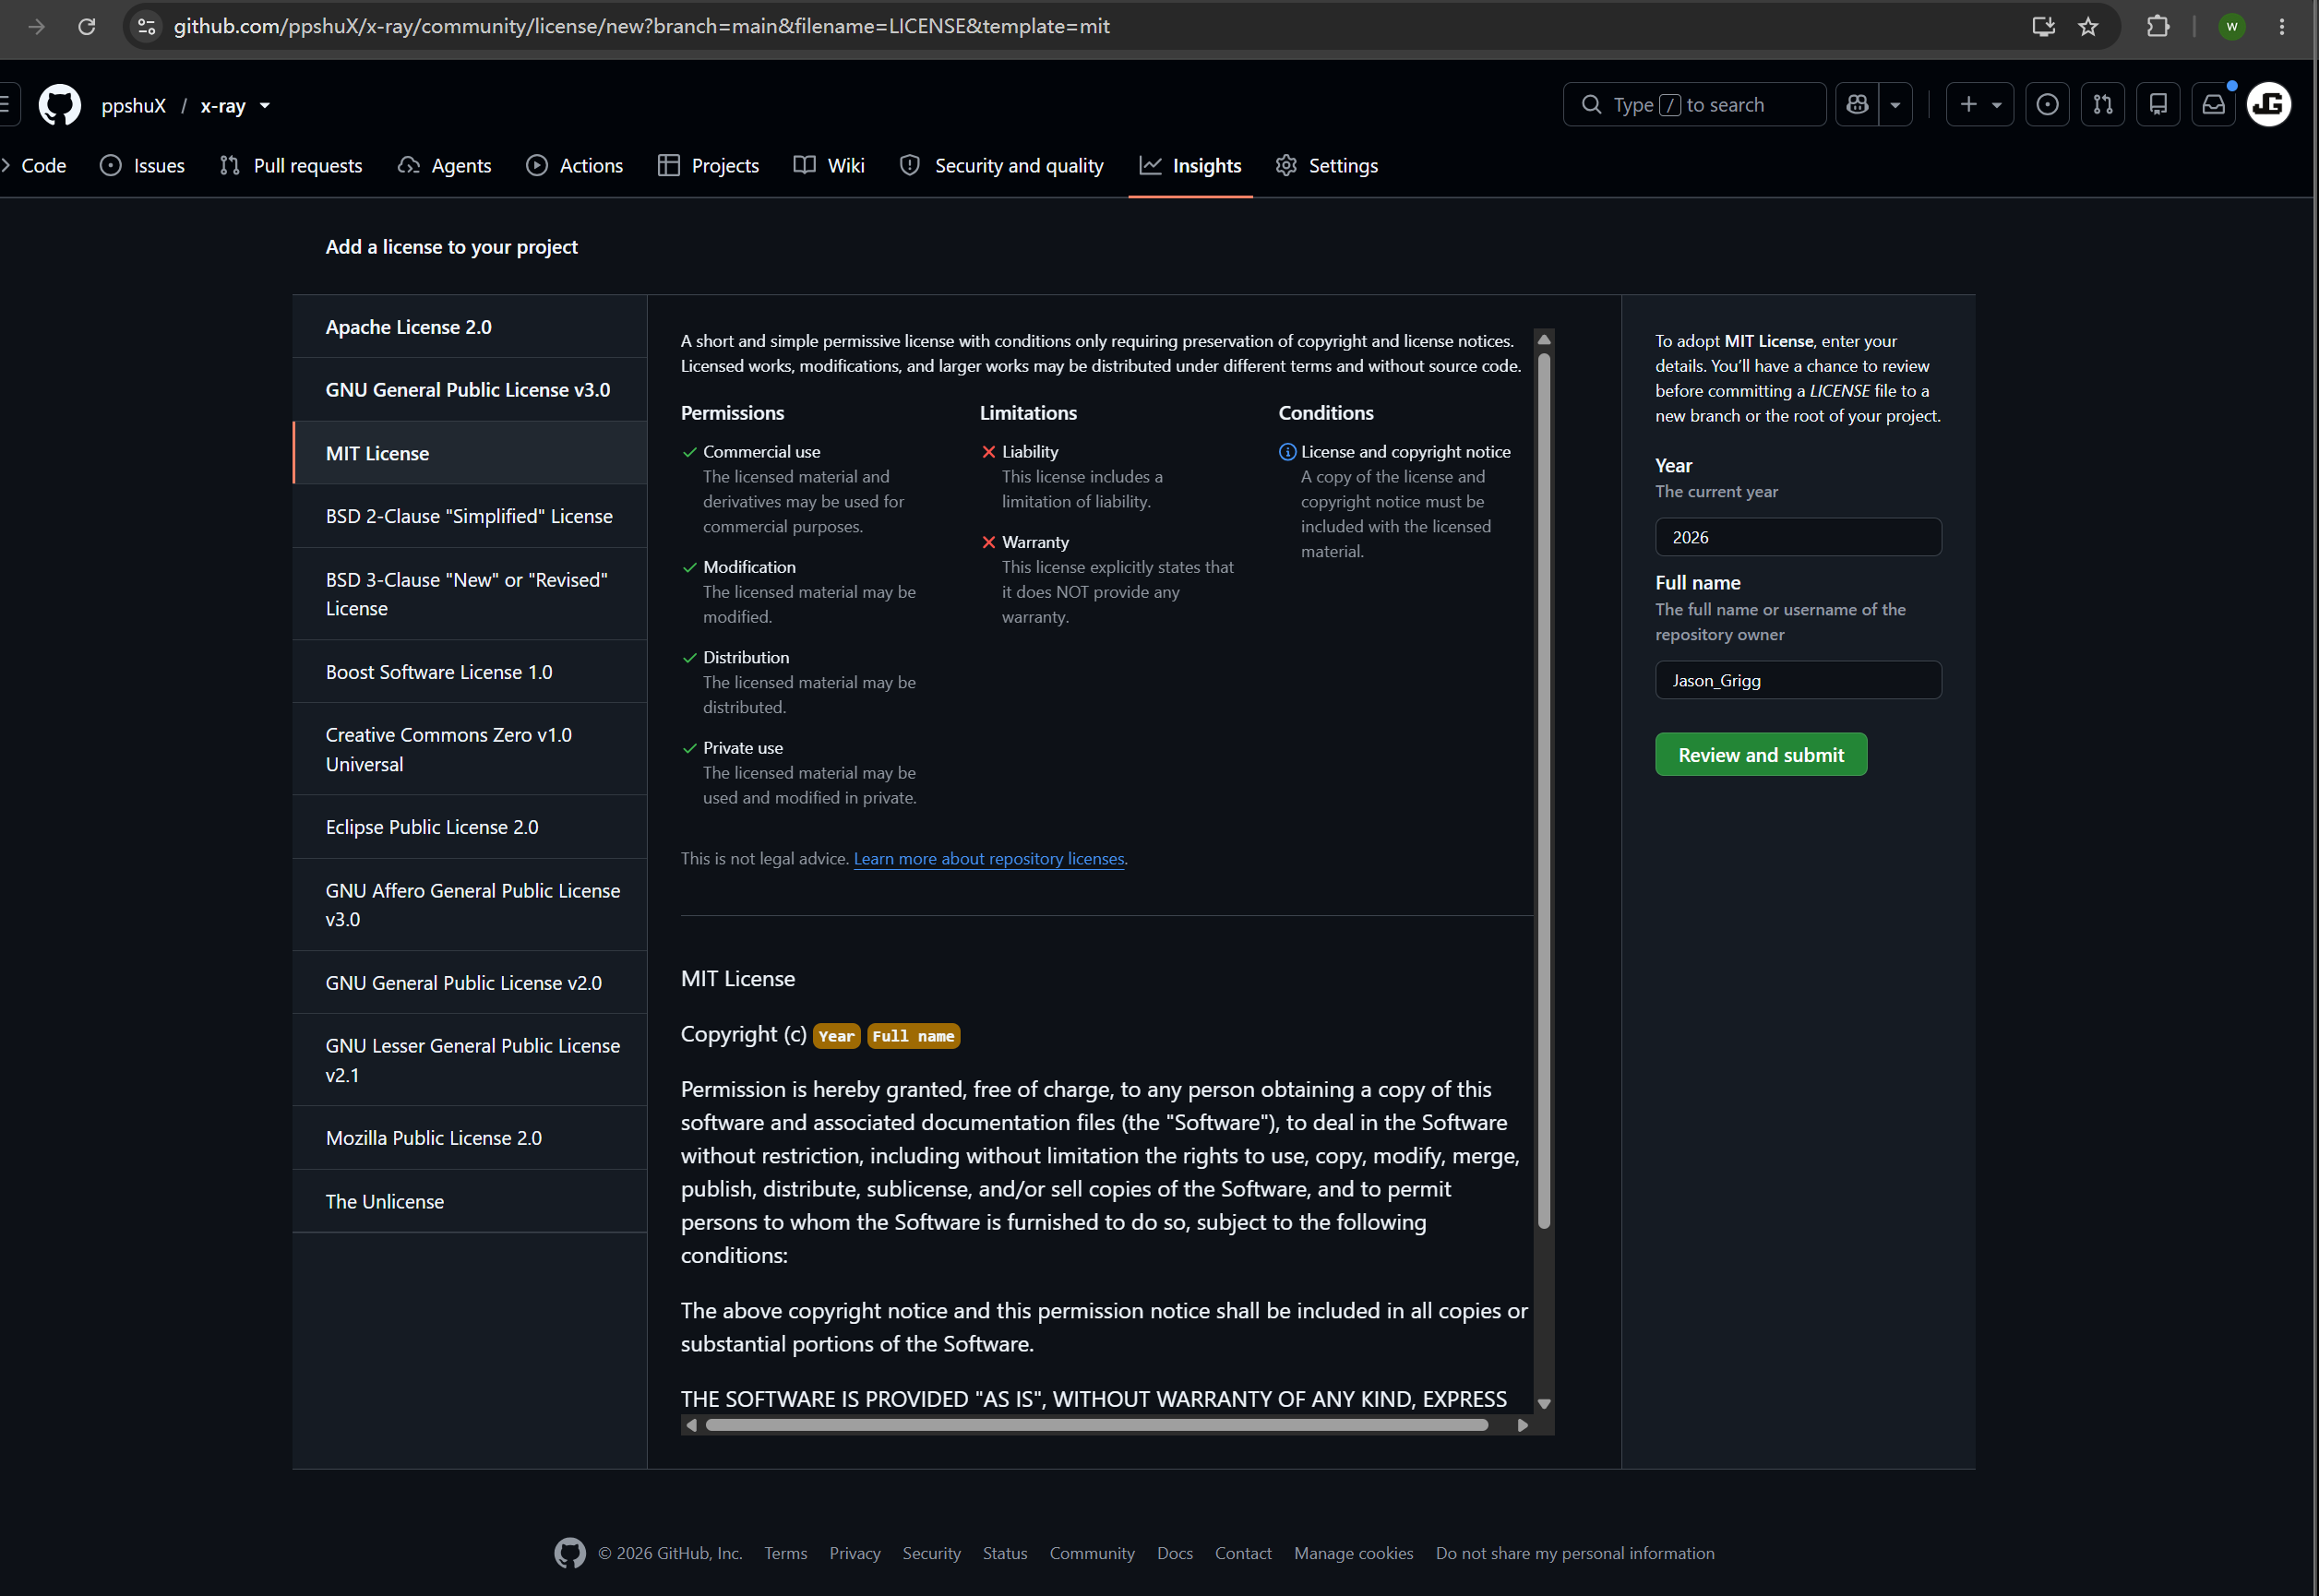Open Copilot chat icon in header
This screenshot has height=1596, width=2319.
[x=1857, y=105]
